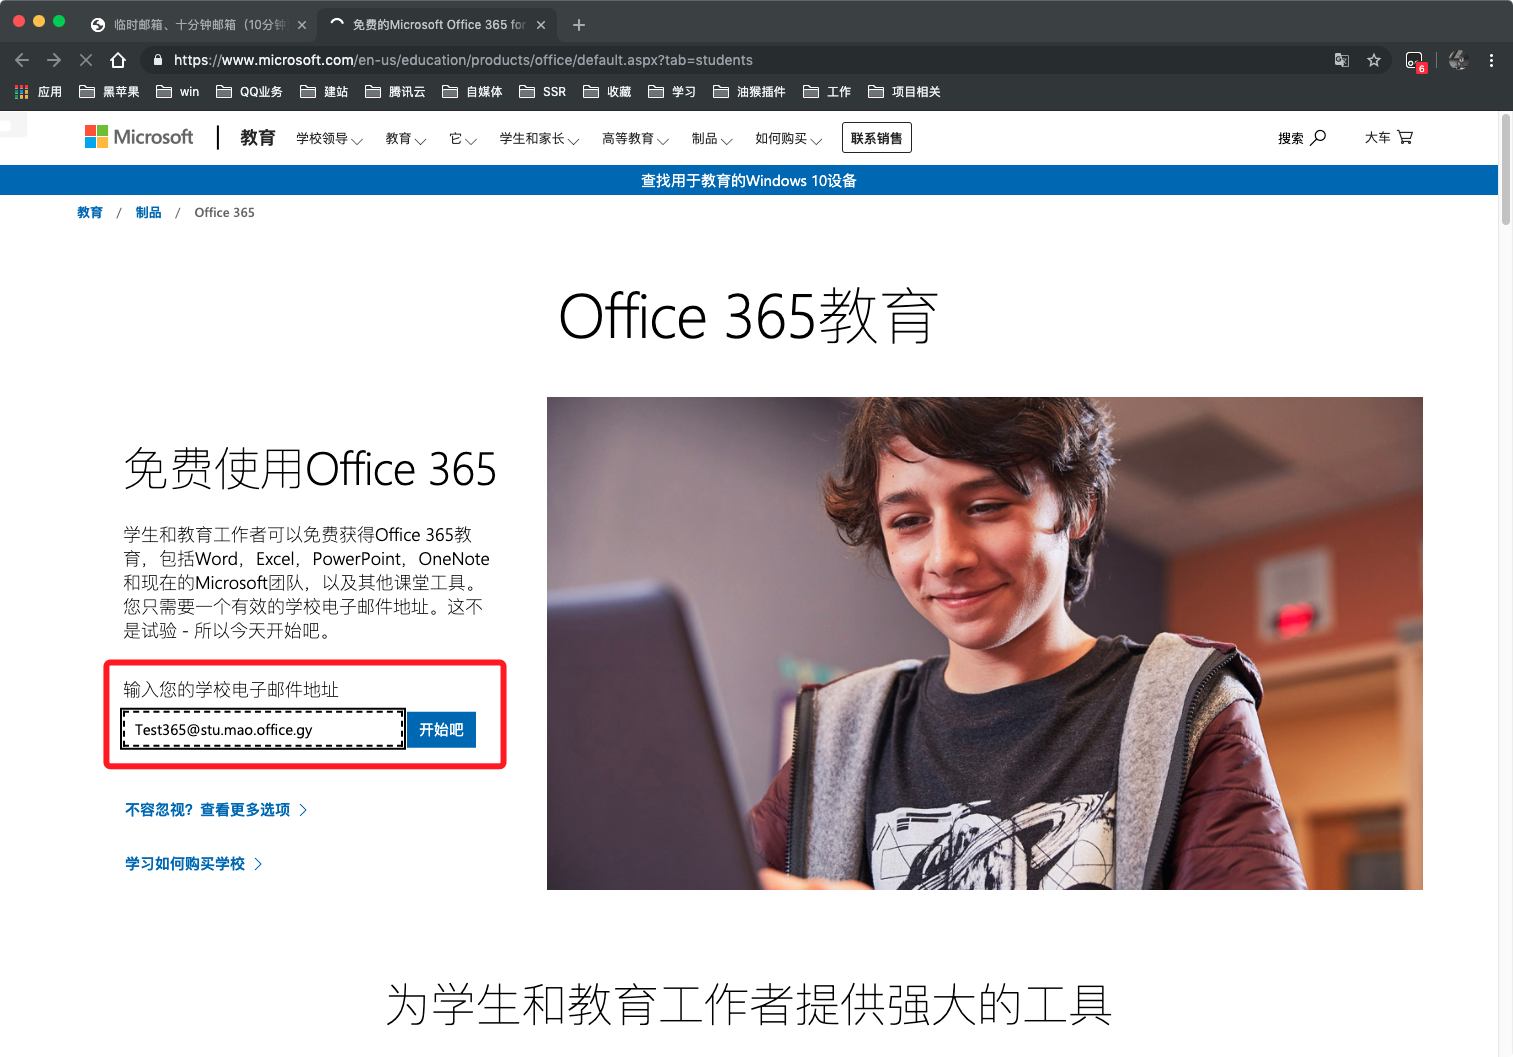Open the 大车 shopping cart
Screen dimensions: 1513x1057
pos(1389,138)
